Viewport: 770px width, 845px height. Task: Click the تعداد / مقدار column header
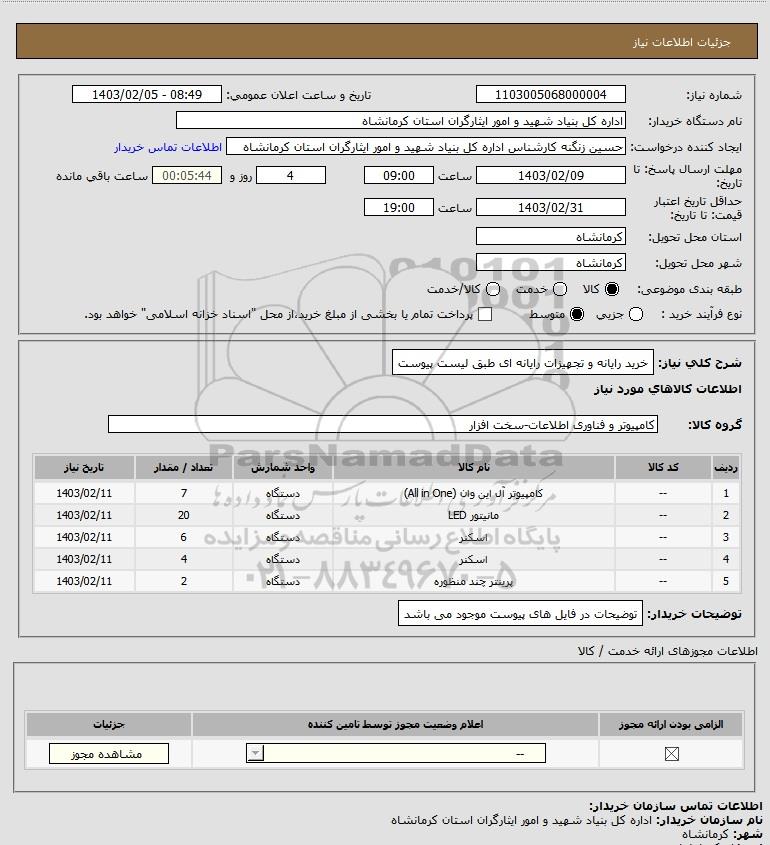point(184,467)
